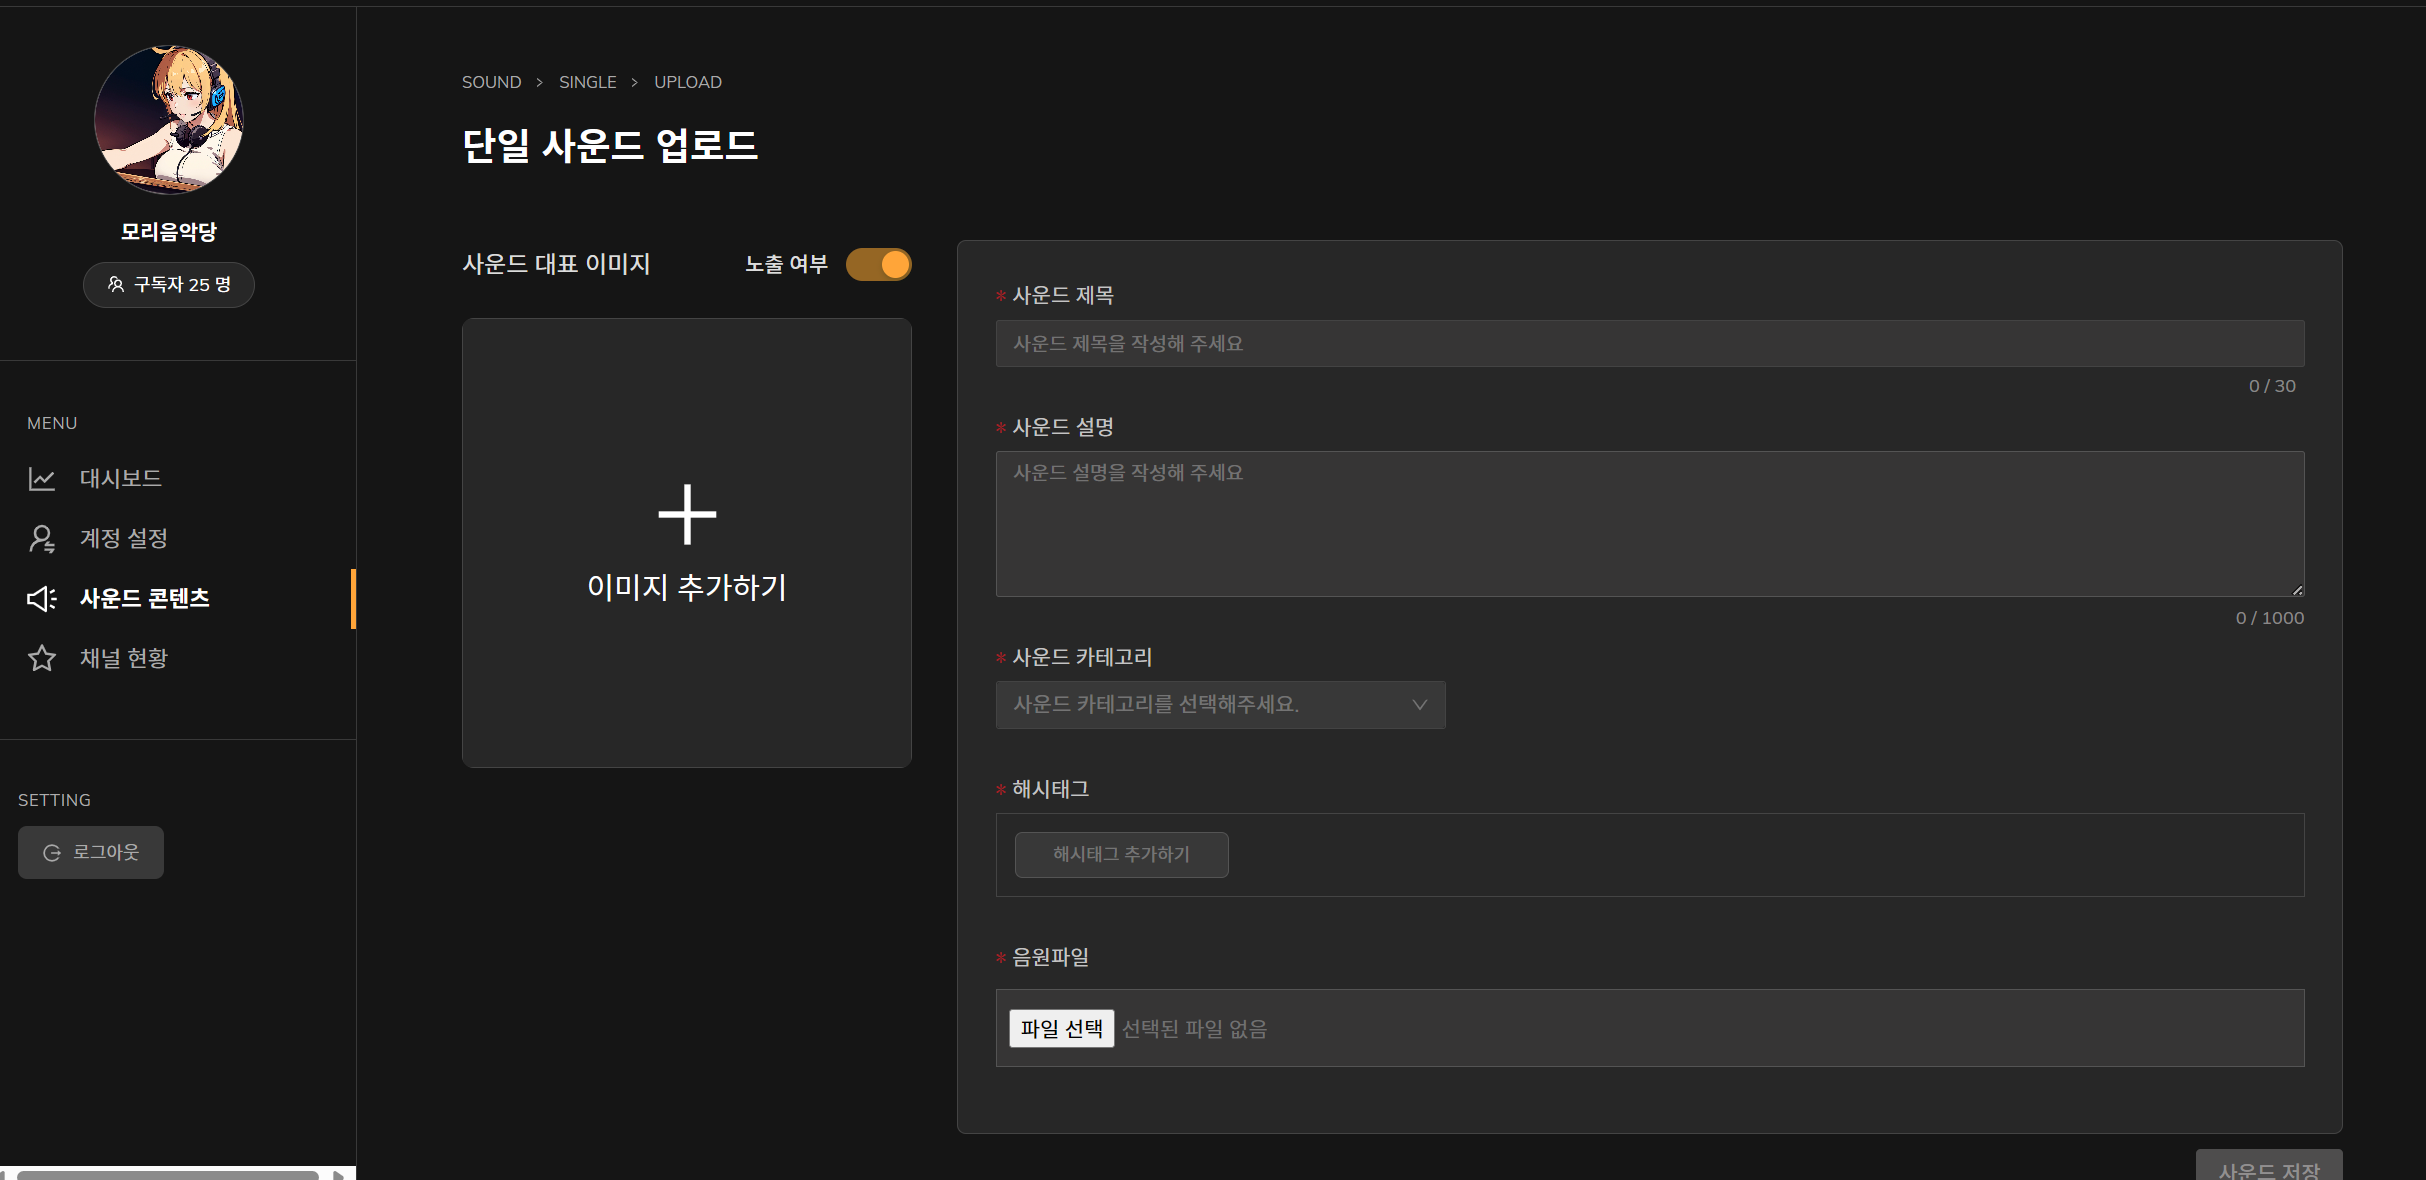Screen dimensions: 2426x1180
Task: Click the plus icon to add image
Action: coord(687,515)
